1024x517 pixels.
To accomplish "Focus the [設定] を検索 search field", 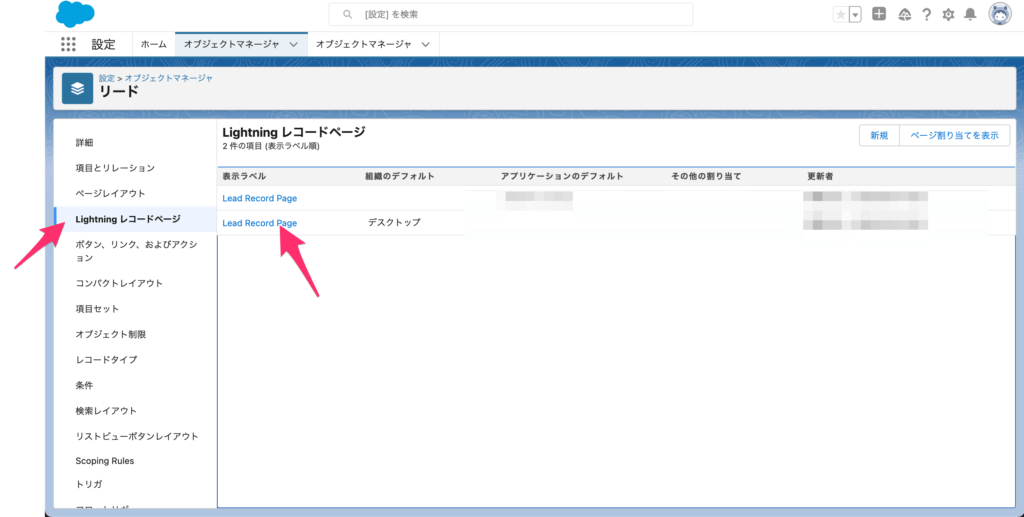I will [x=511, y=14].
